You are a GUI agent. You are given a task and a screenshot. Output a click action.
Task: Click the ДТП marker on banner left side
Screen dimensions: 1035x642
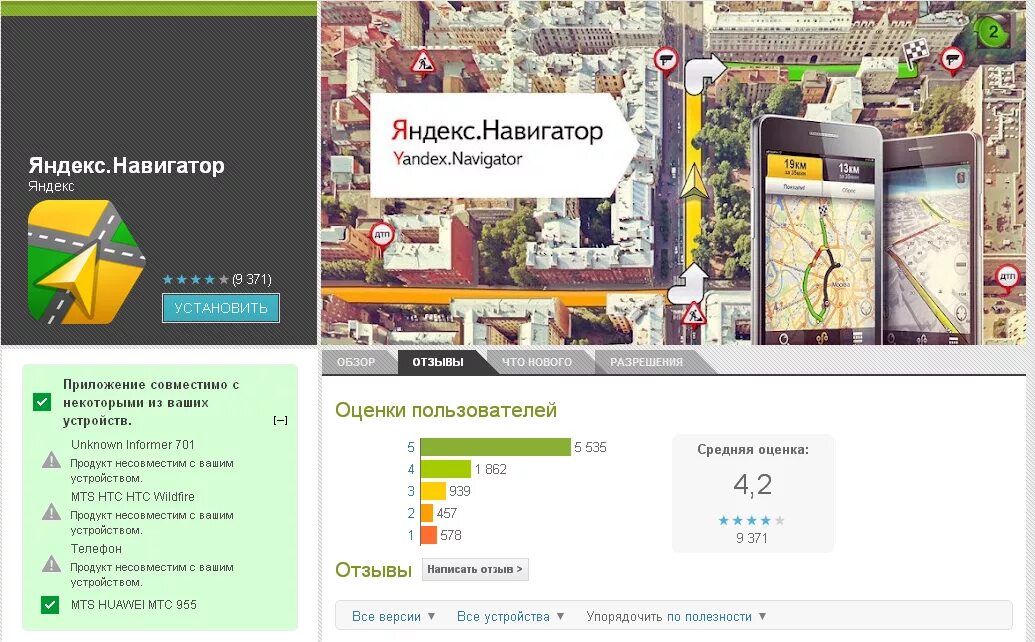(x=382, y=236)
